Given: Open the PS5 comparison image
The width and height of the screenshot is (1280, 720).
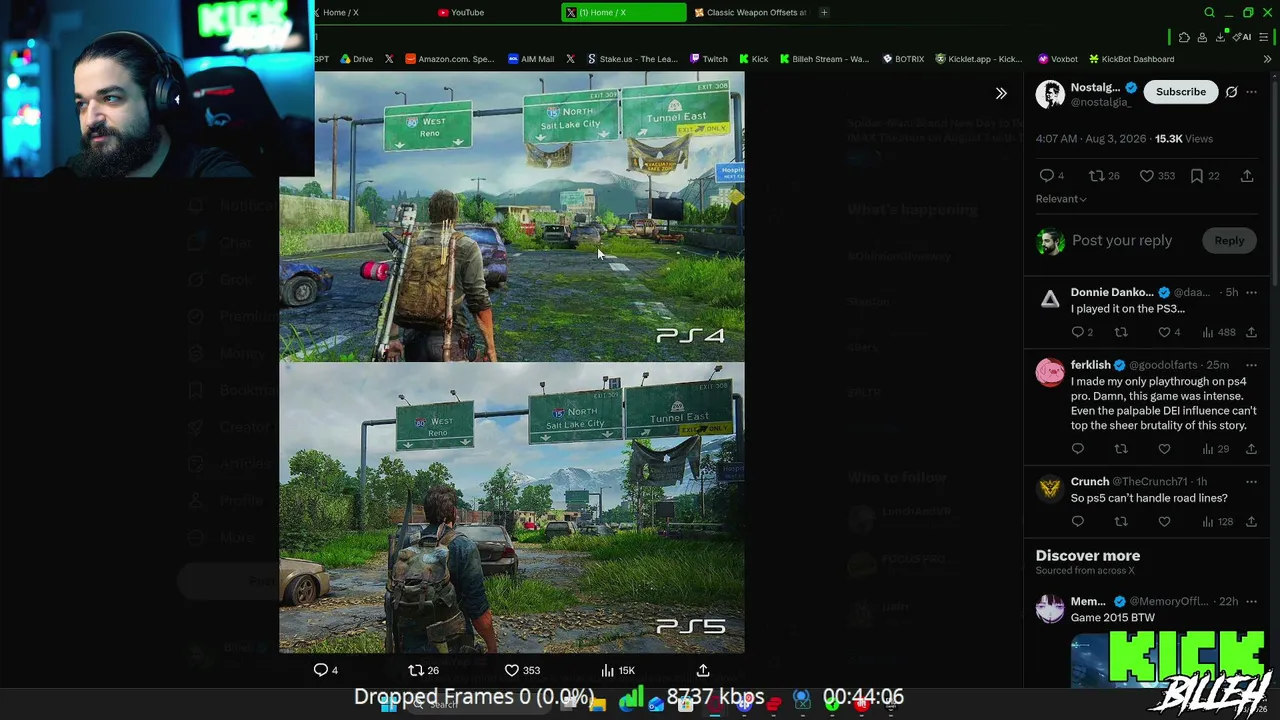Looking at the screenshot, I should click(512, 508).
